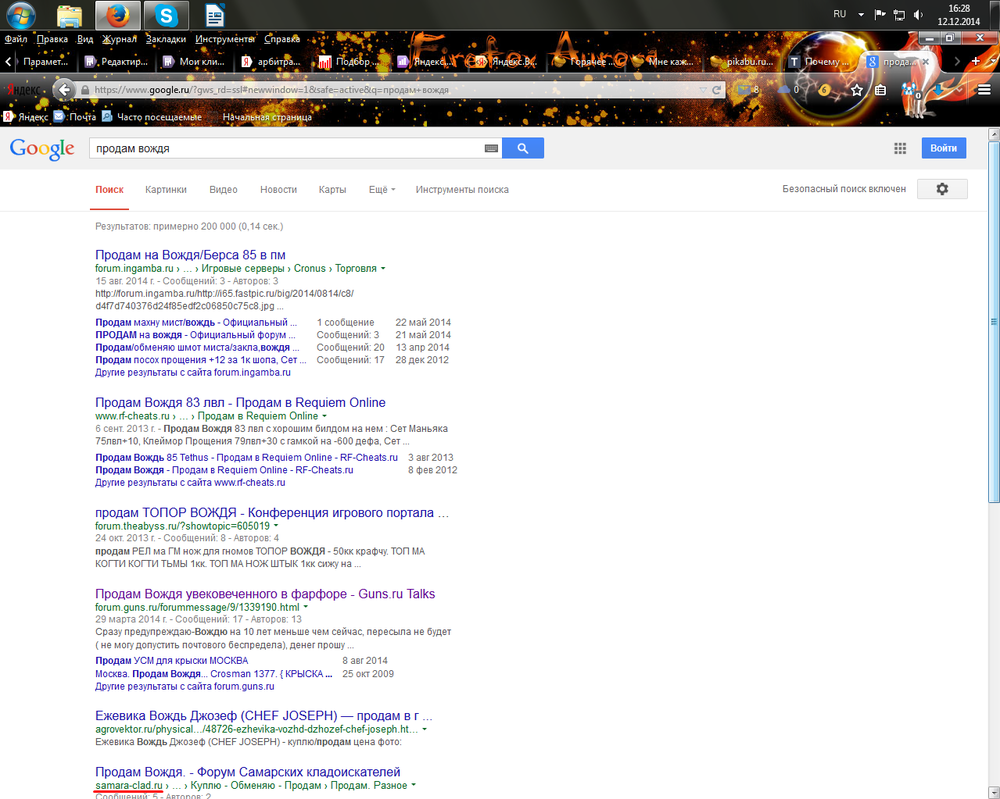Open the Action Center flag icon
1000x799 pixels.
point(880,15)
